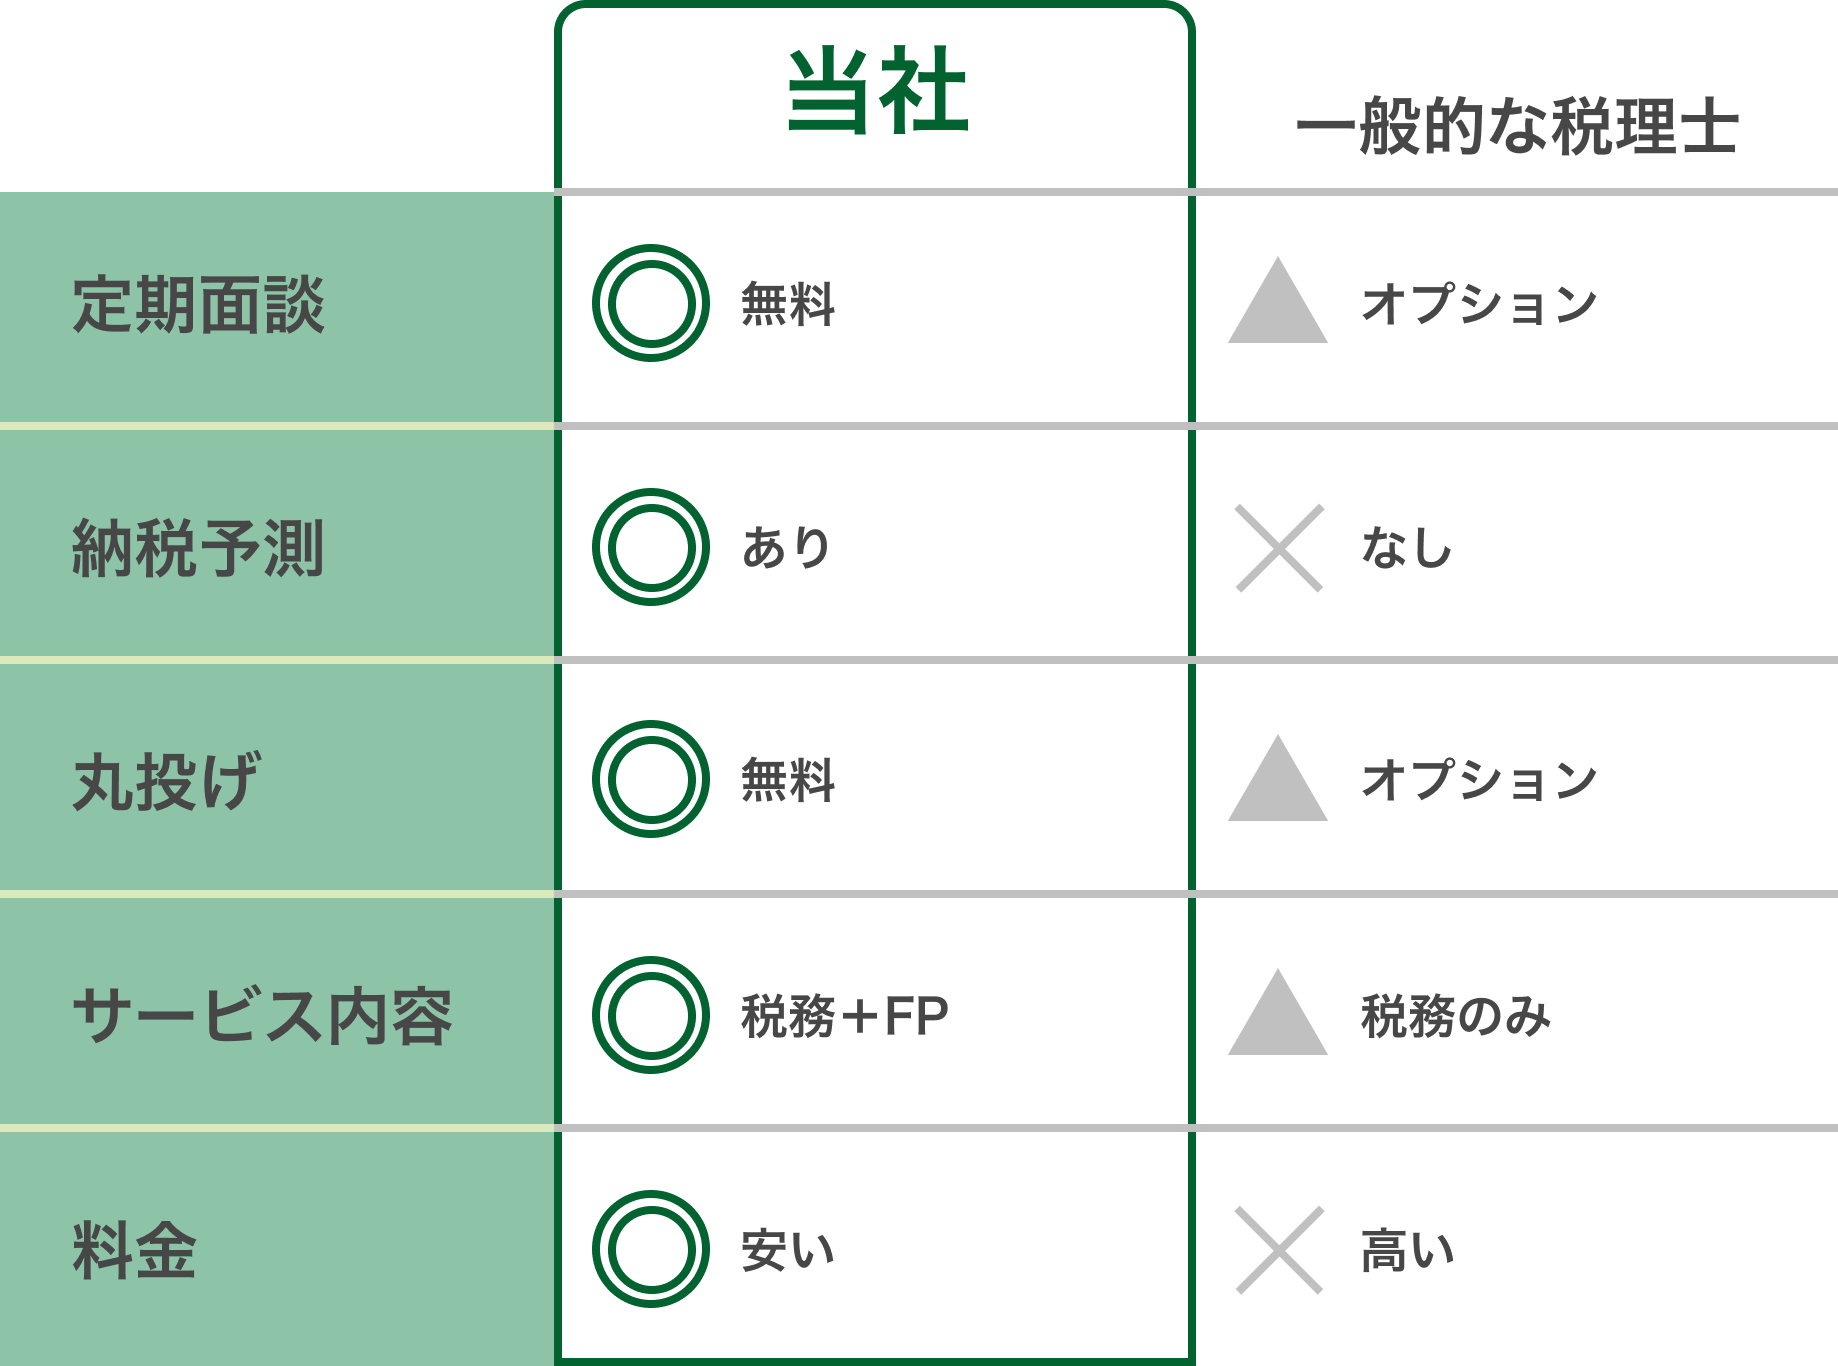Click the 安い text in 料金 row
Screen dimensions: 1838x1366
click(788, 1250)
